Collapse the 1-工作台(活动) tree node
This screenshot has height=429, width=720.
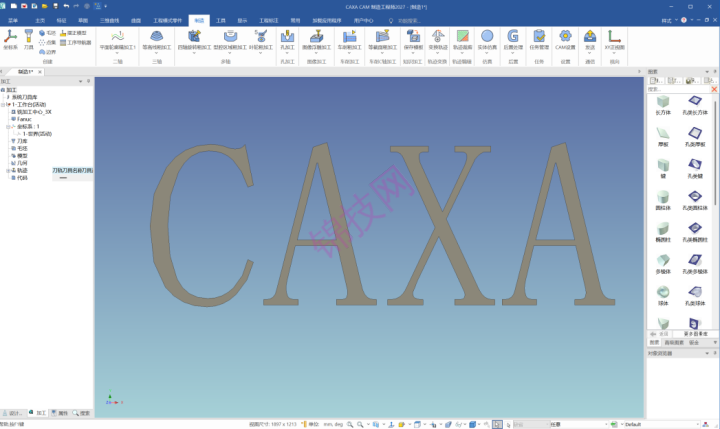tap(3, 105)
